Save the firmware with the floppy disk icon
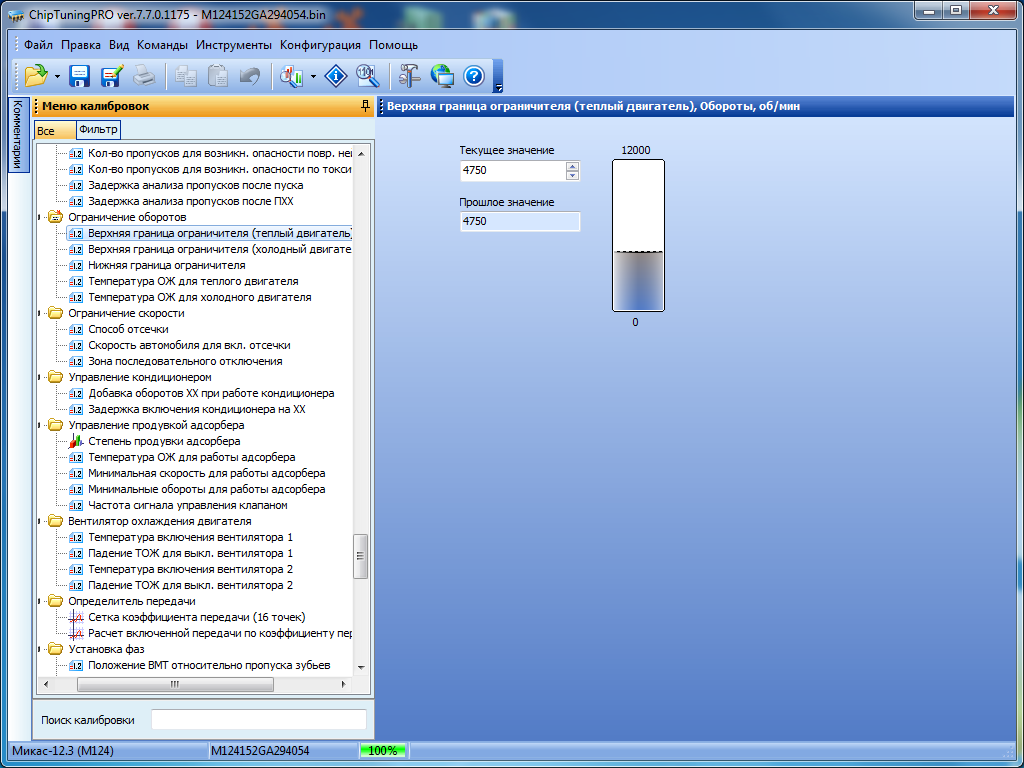Viewport: 1024px width, 768px height. pyautogui.click(x=80, y=75)
